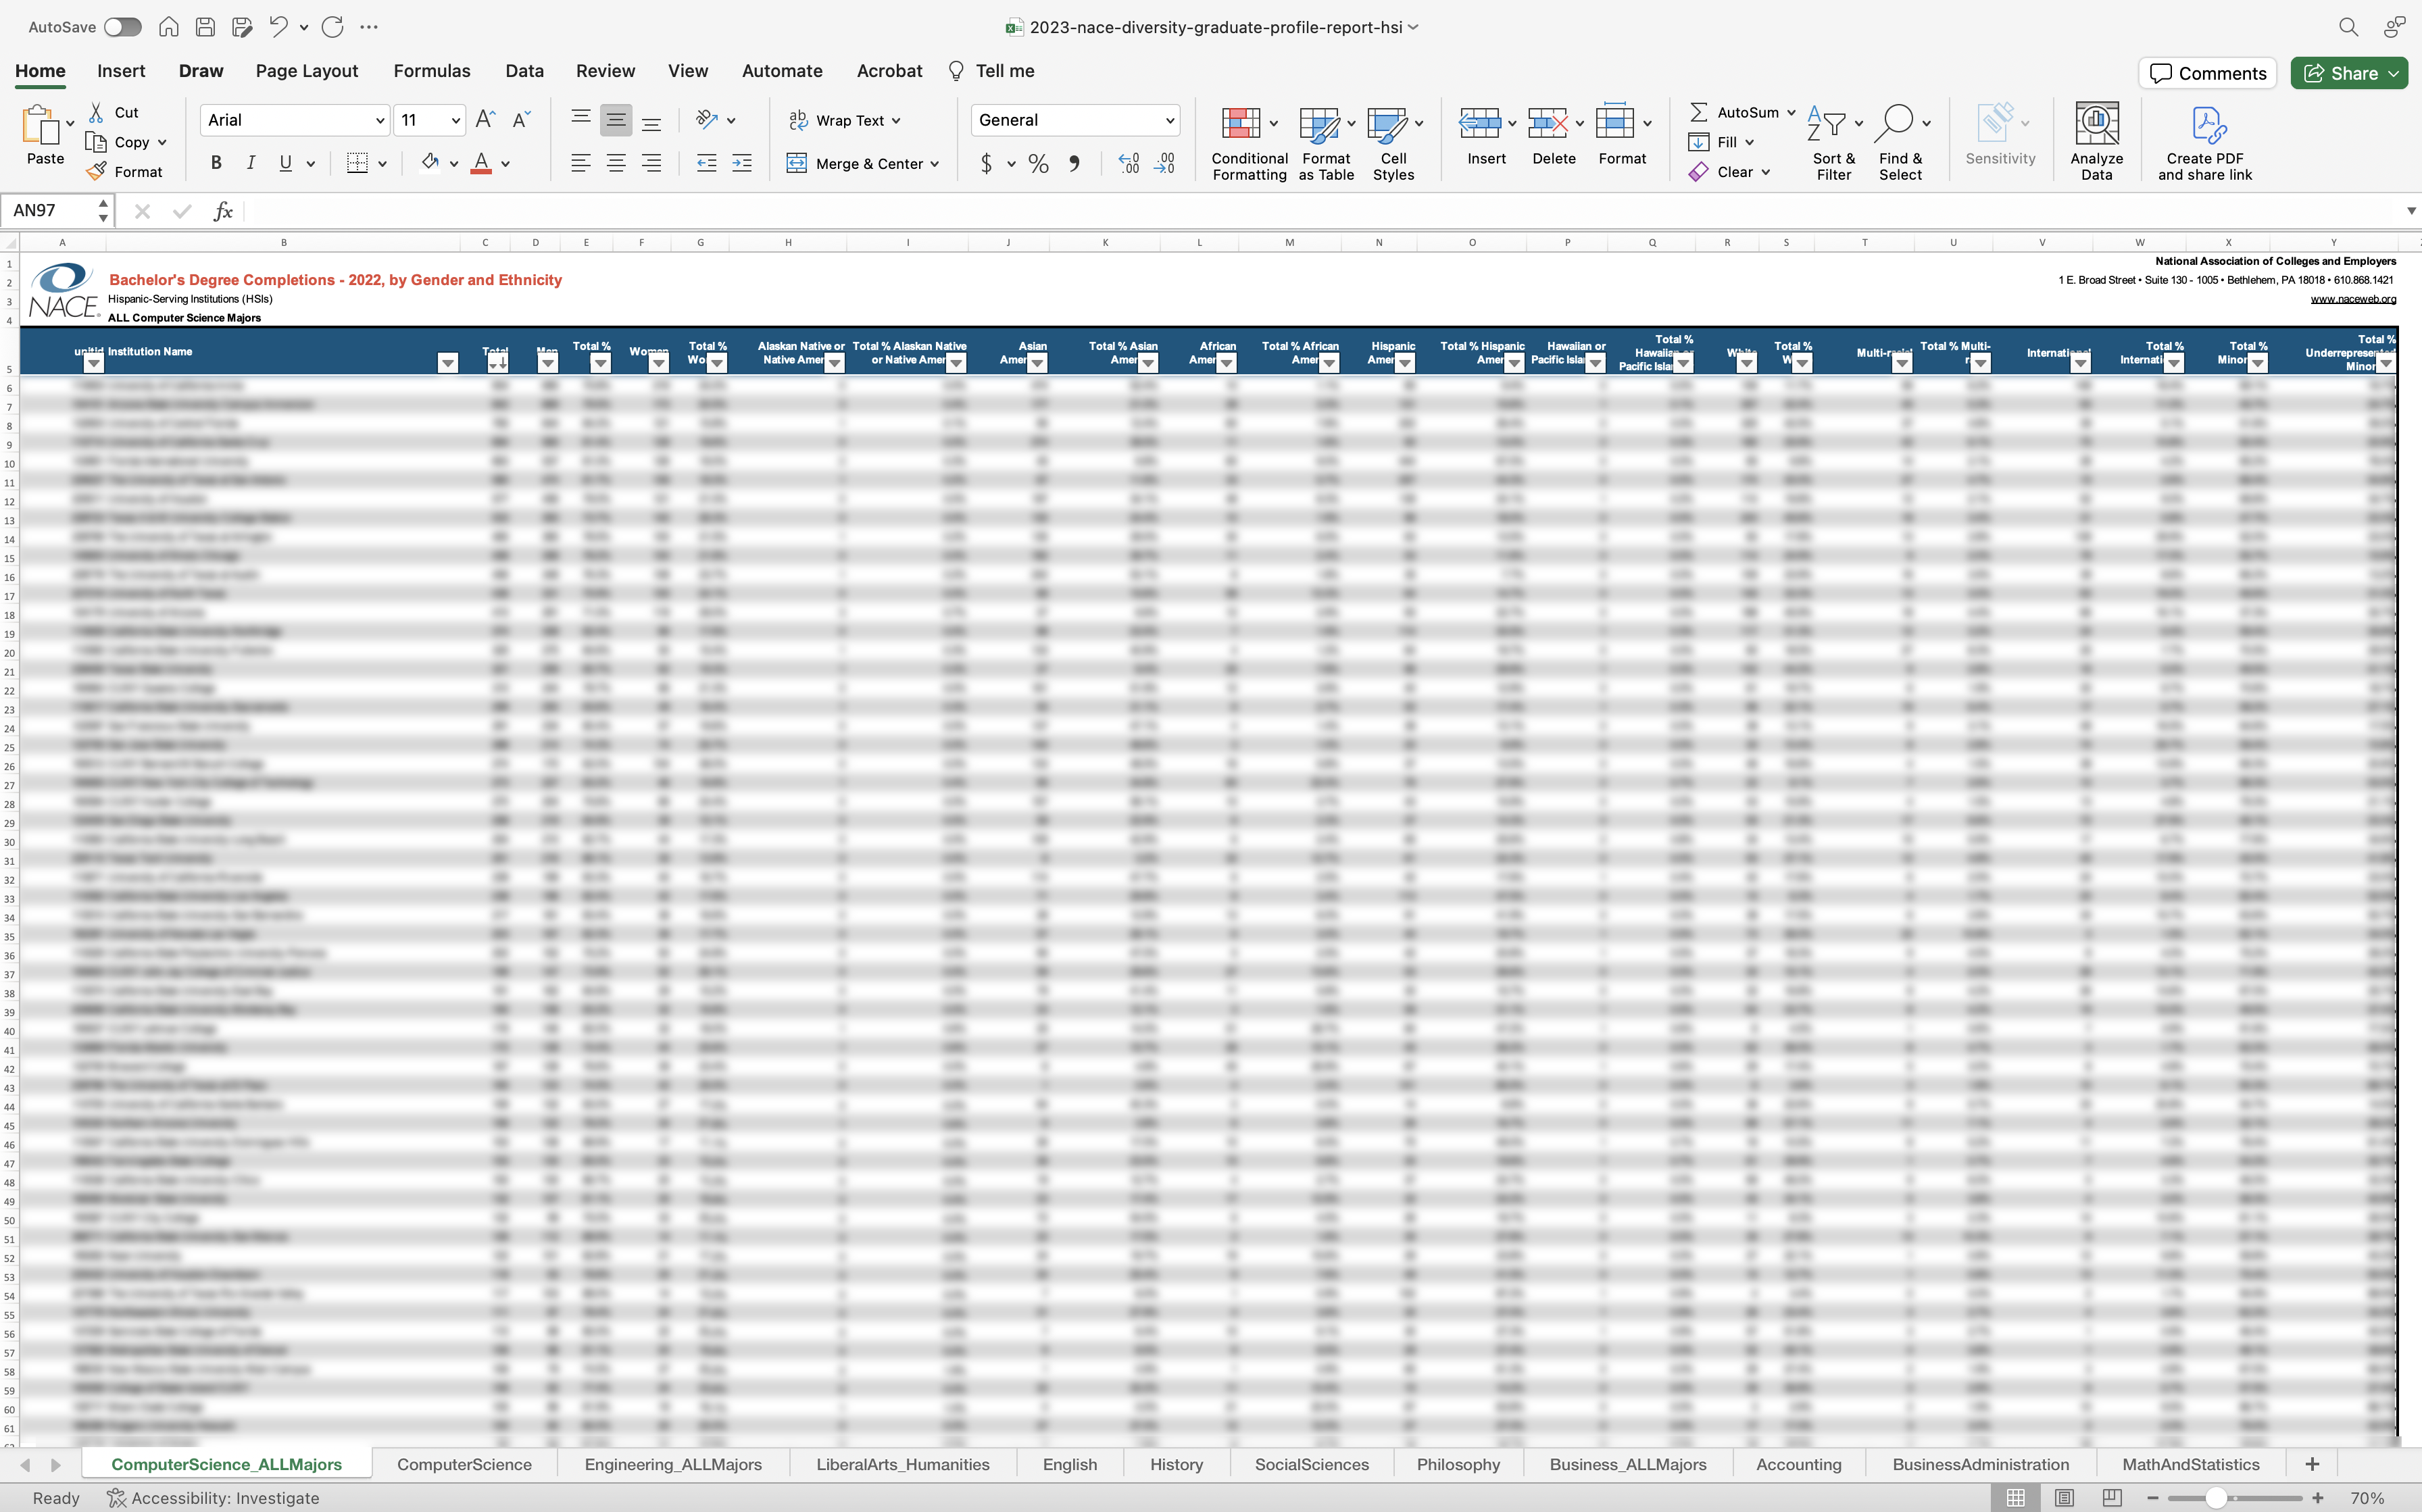Viewport: 2422px width, 1512px height.
Task: Click the Redo icon
Action: 333,27
